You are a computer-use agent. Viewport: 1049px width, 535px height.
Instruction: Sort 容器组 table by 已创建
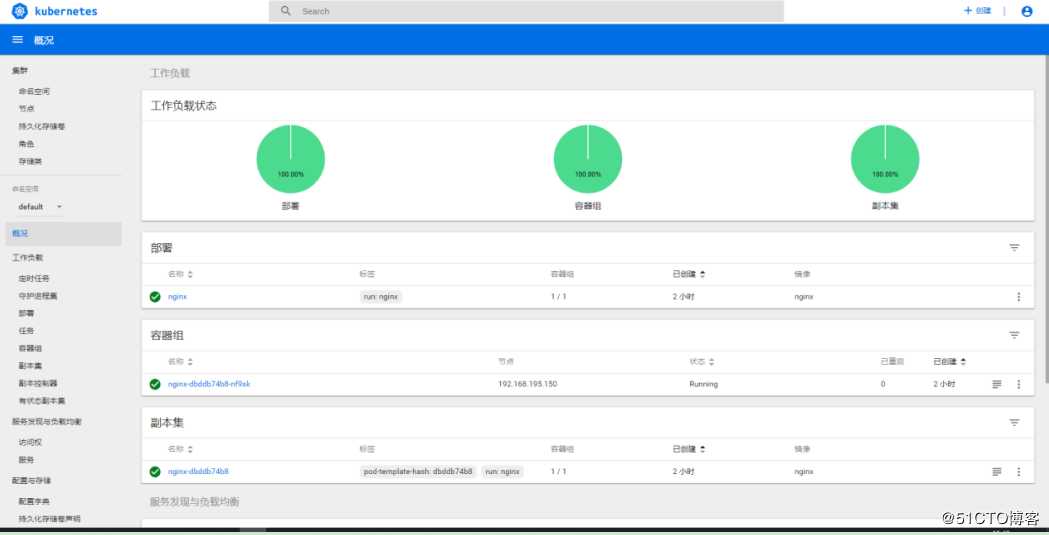coord(949,362)
